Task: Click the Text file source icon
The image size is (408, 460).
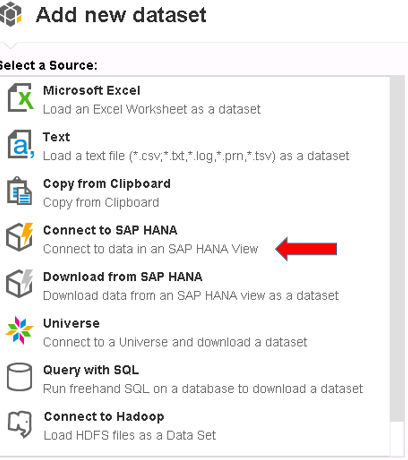Action: pos(21,144)
